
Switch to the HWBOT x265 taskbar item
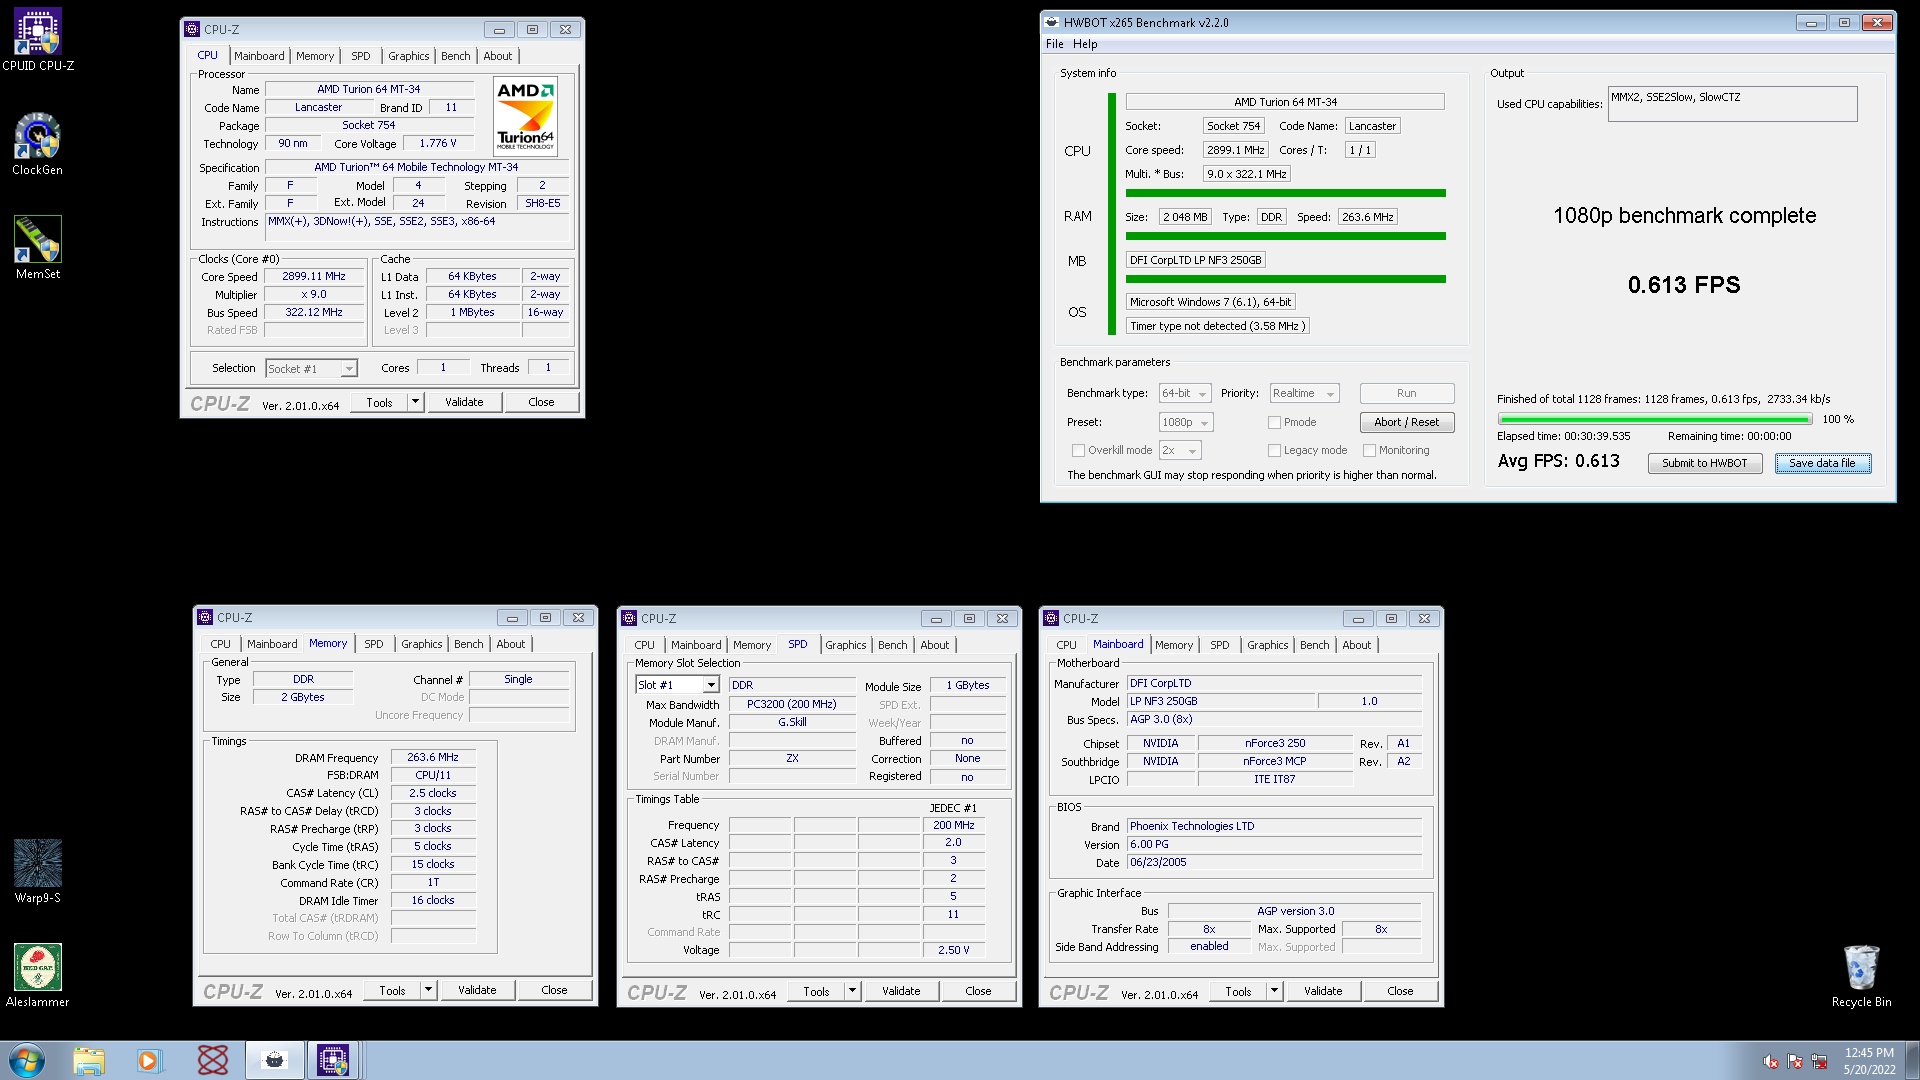274,1060
